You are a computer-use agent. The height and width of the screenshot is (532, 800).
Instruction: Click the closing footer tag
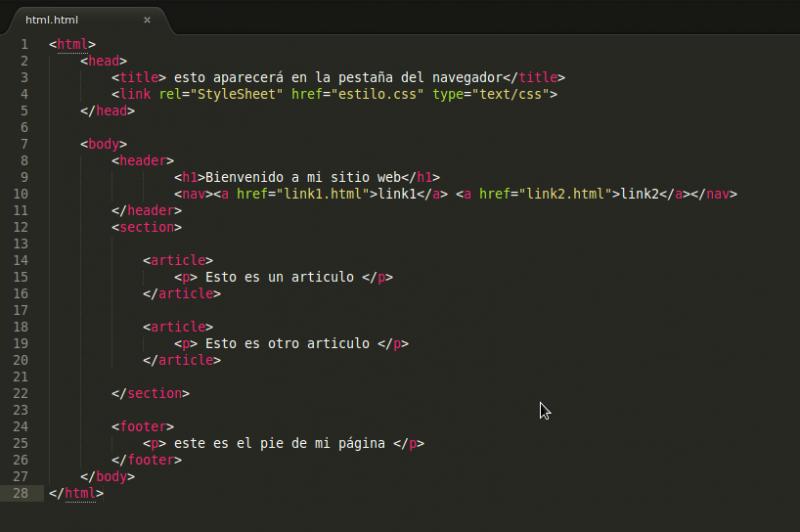147,460
